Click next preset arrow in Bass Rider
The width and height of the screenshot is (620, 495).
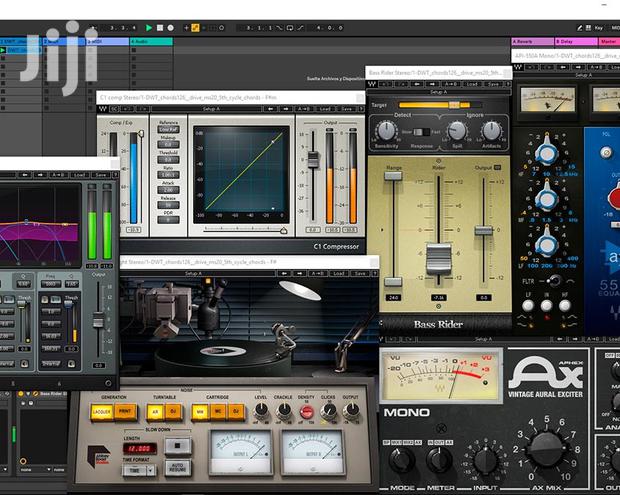[433, 84]
